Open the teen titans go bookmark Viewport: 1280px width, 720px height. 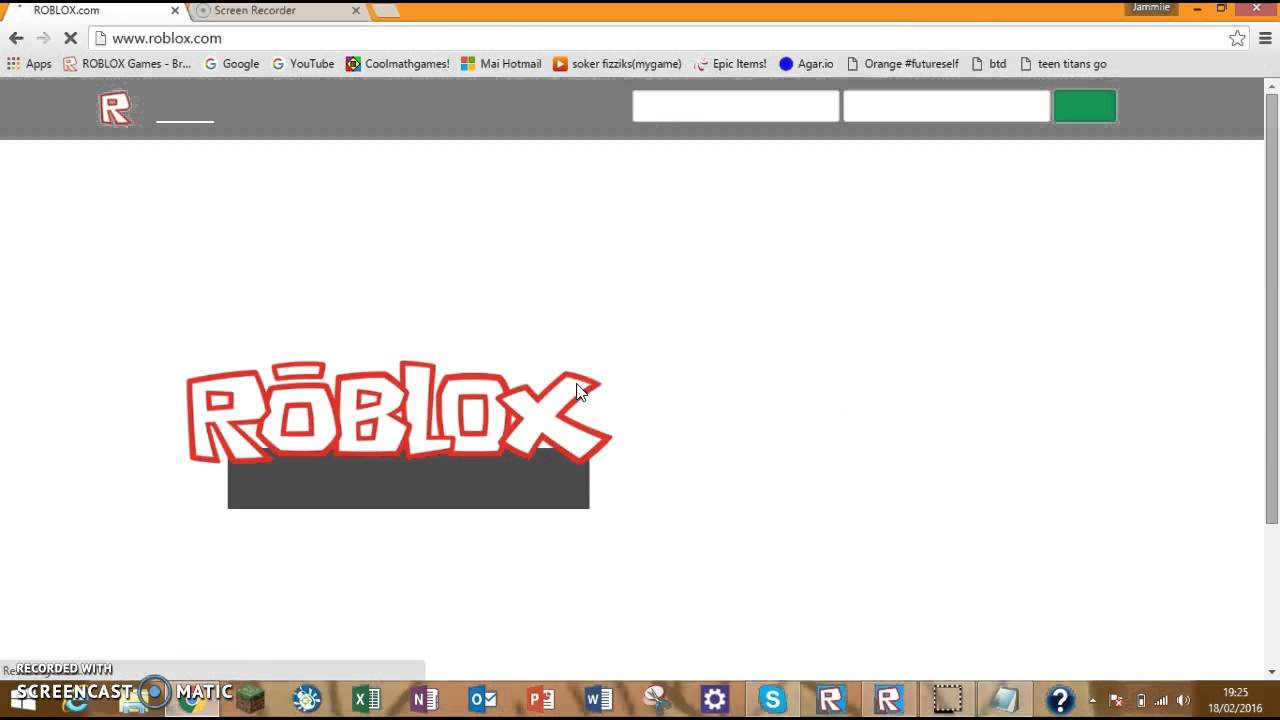1063,63
